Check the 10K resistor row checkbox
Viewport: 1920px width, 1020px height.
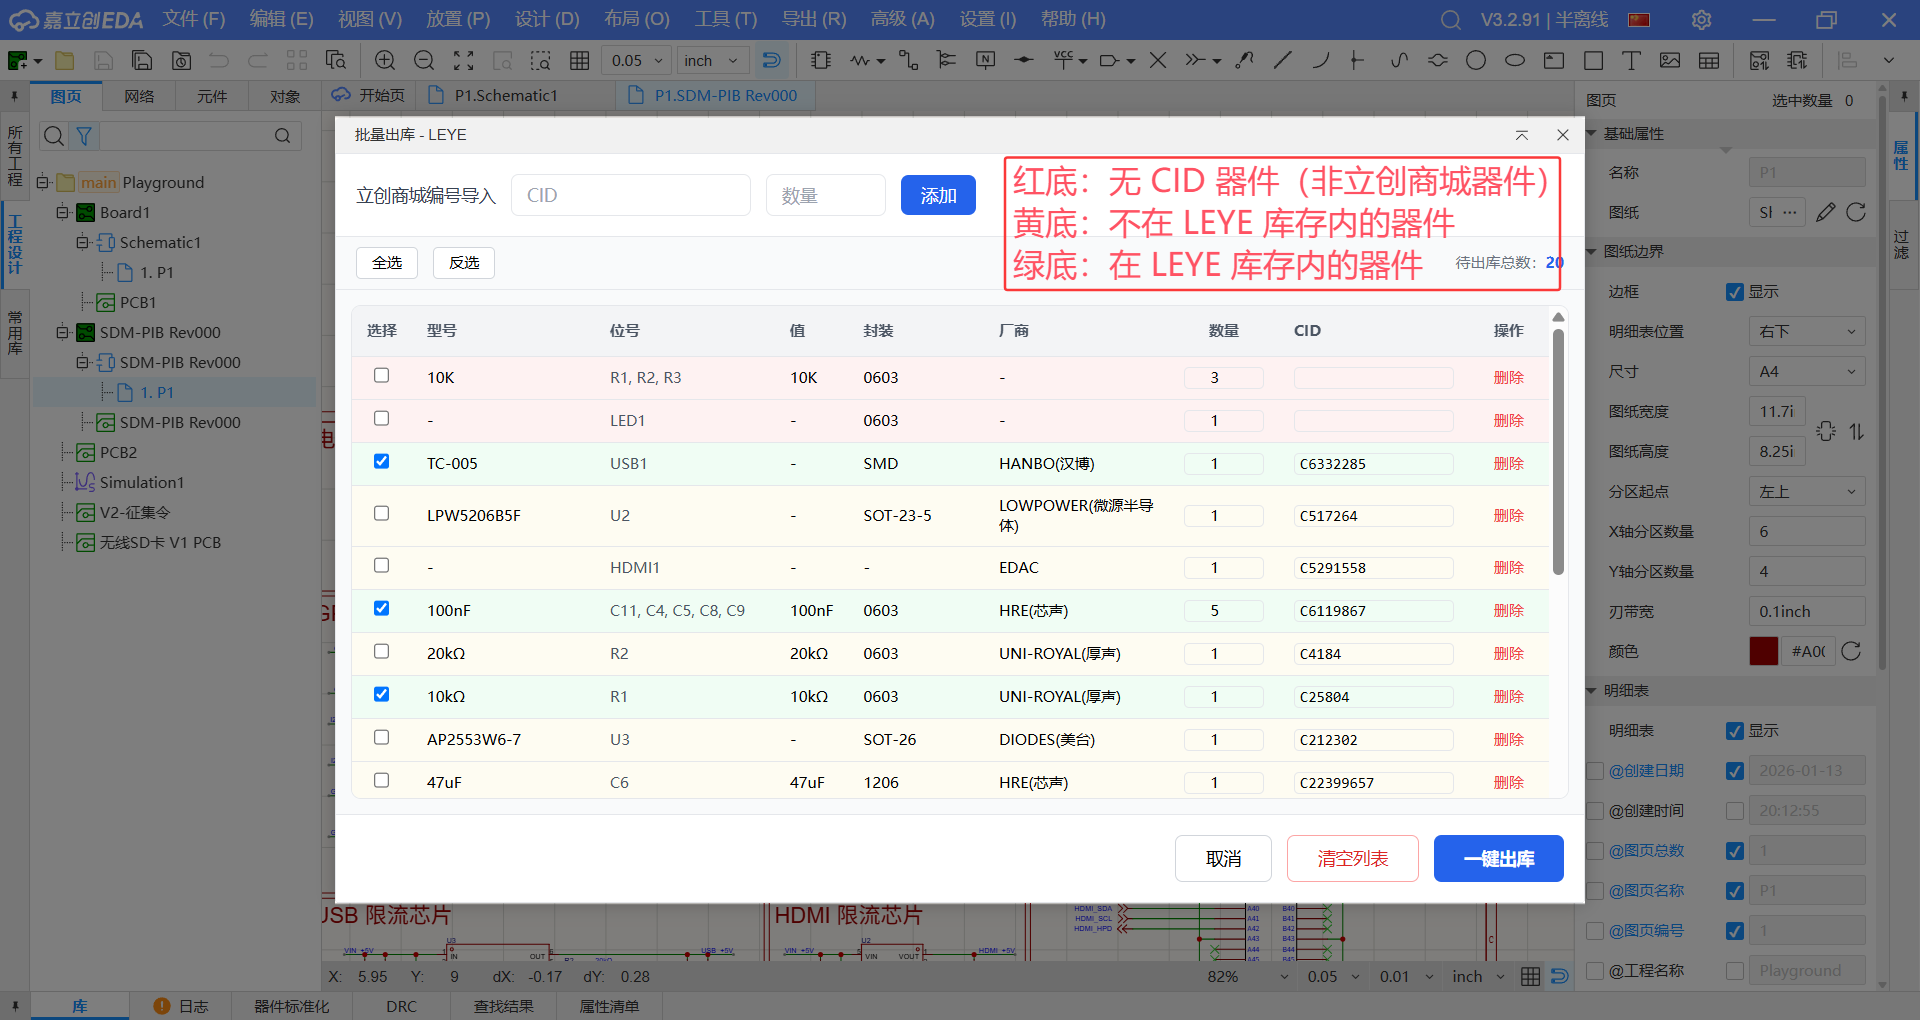pos(381,376)
